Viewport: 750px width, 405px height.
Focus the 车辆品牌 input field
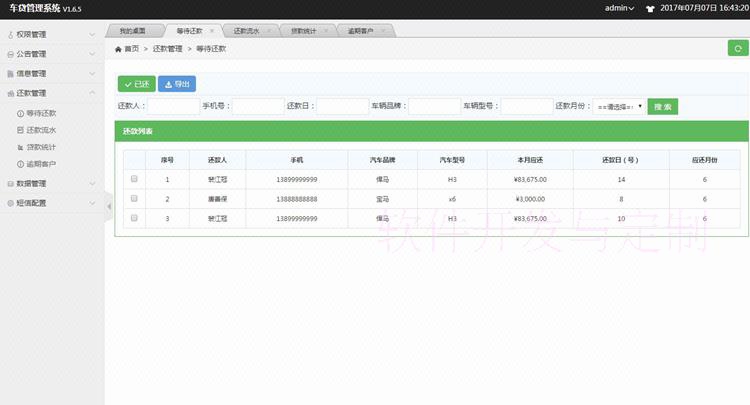(434, 106)
